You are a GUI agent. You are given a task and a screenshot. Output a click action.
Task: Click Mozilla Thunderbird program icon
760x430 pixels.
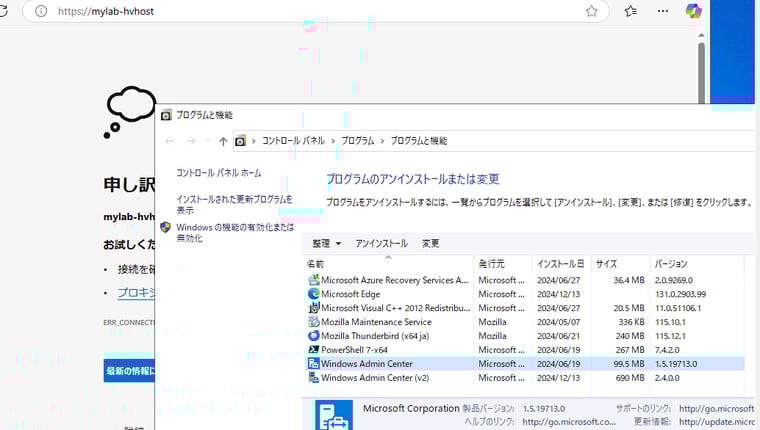pos(314,335)
